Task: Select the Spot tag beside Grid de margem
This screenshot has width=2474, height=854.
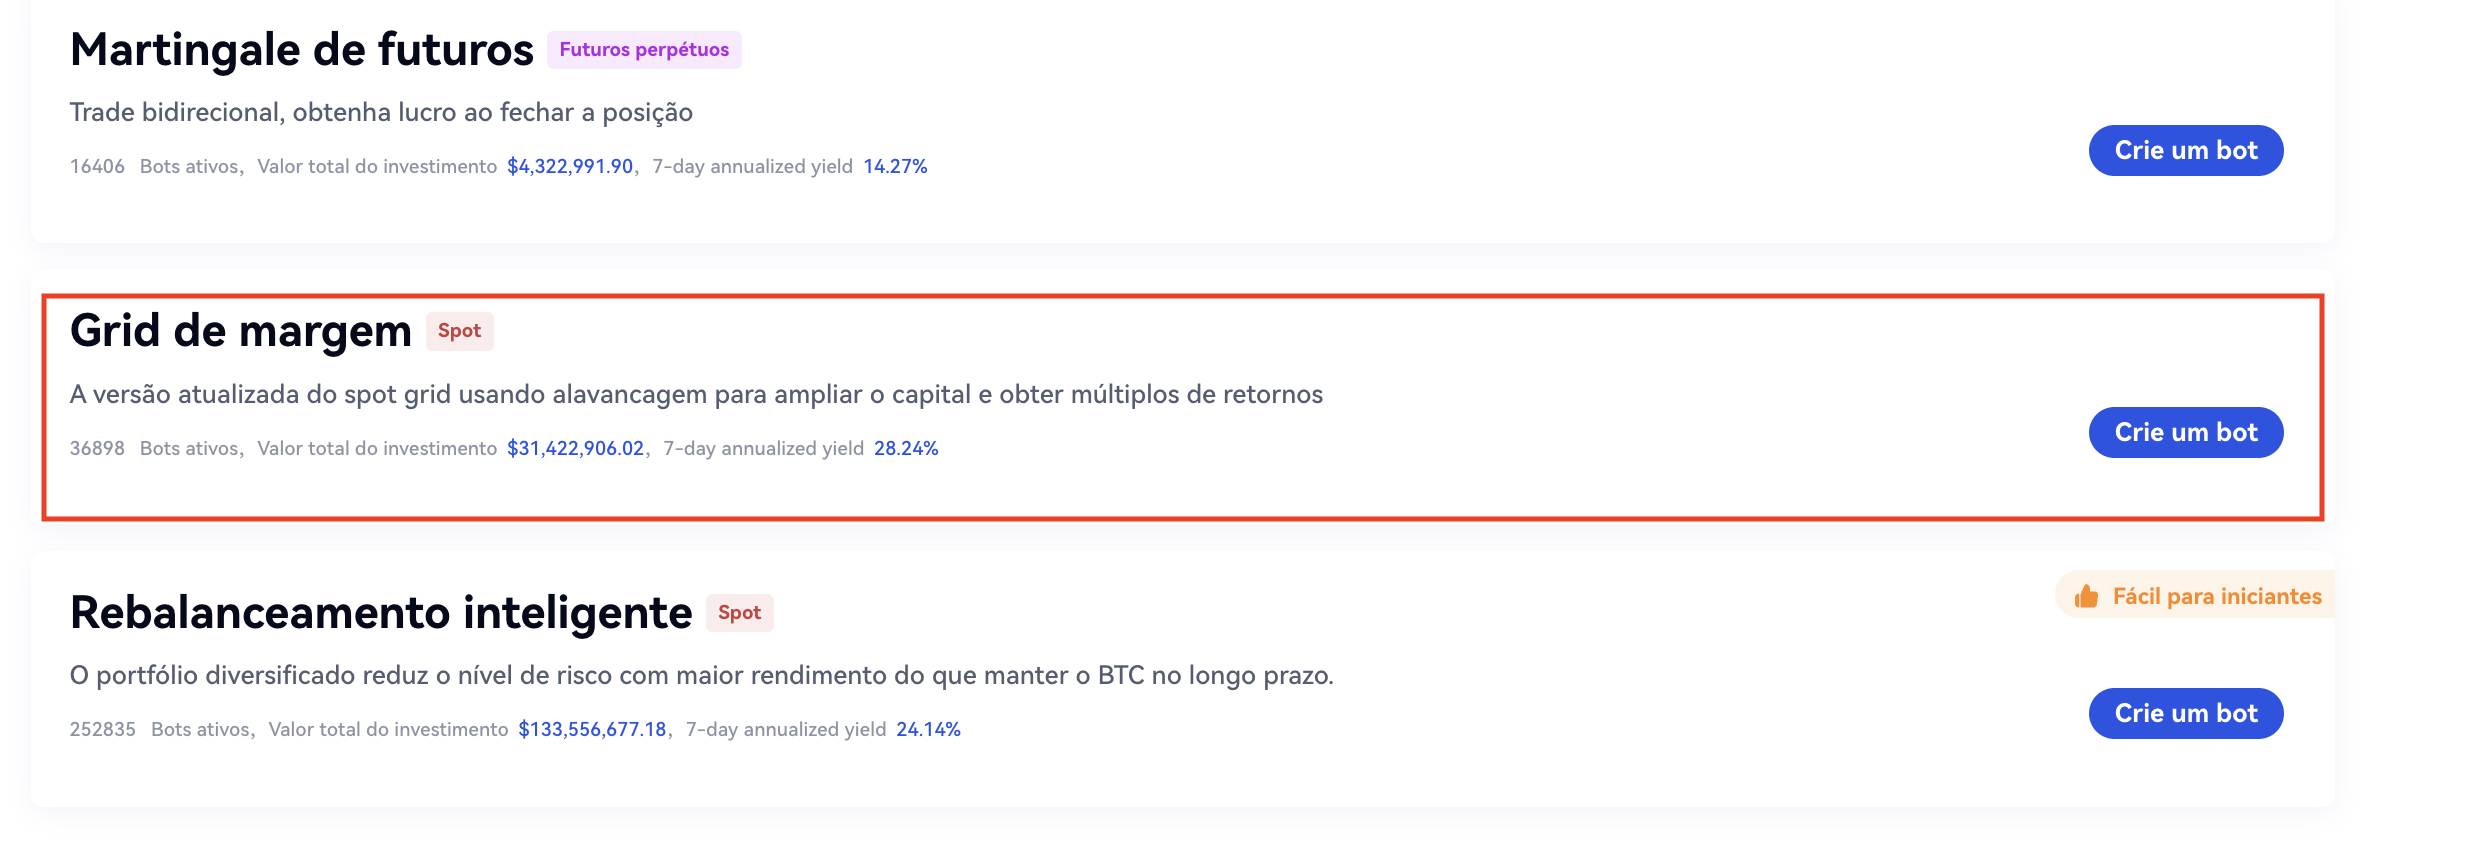Action: (x=459, y=331)
